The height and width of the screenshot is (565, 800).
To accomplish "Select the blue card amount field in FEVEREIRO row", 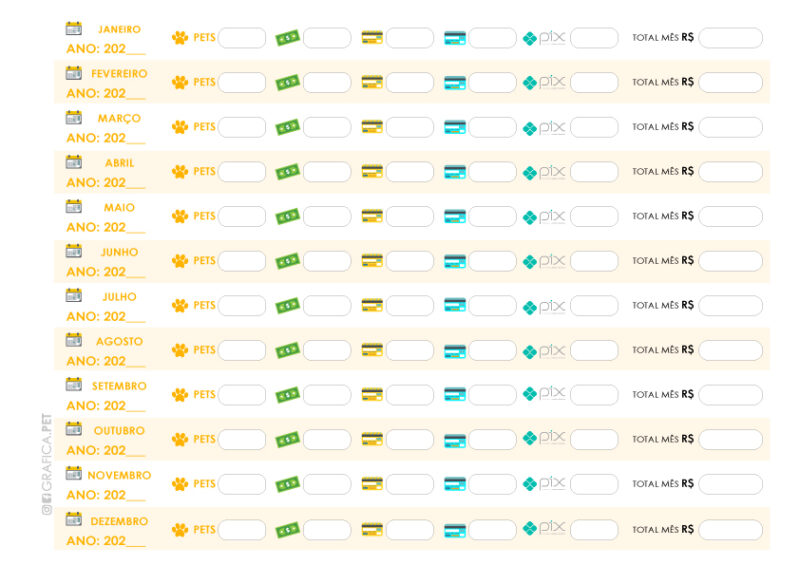I will 492,82.
